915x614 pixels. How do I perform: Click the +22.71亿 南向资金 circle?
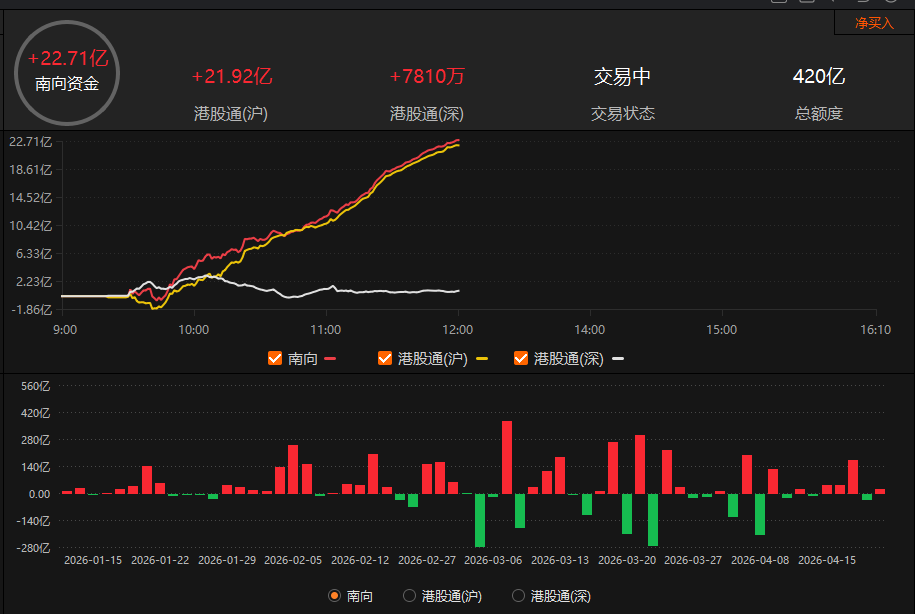coord(67,73)
